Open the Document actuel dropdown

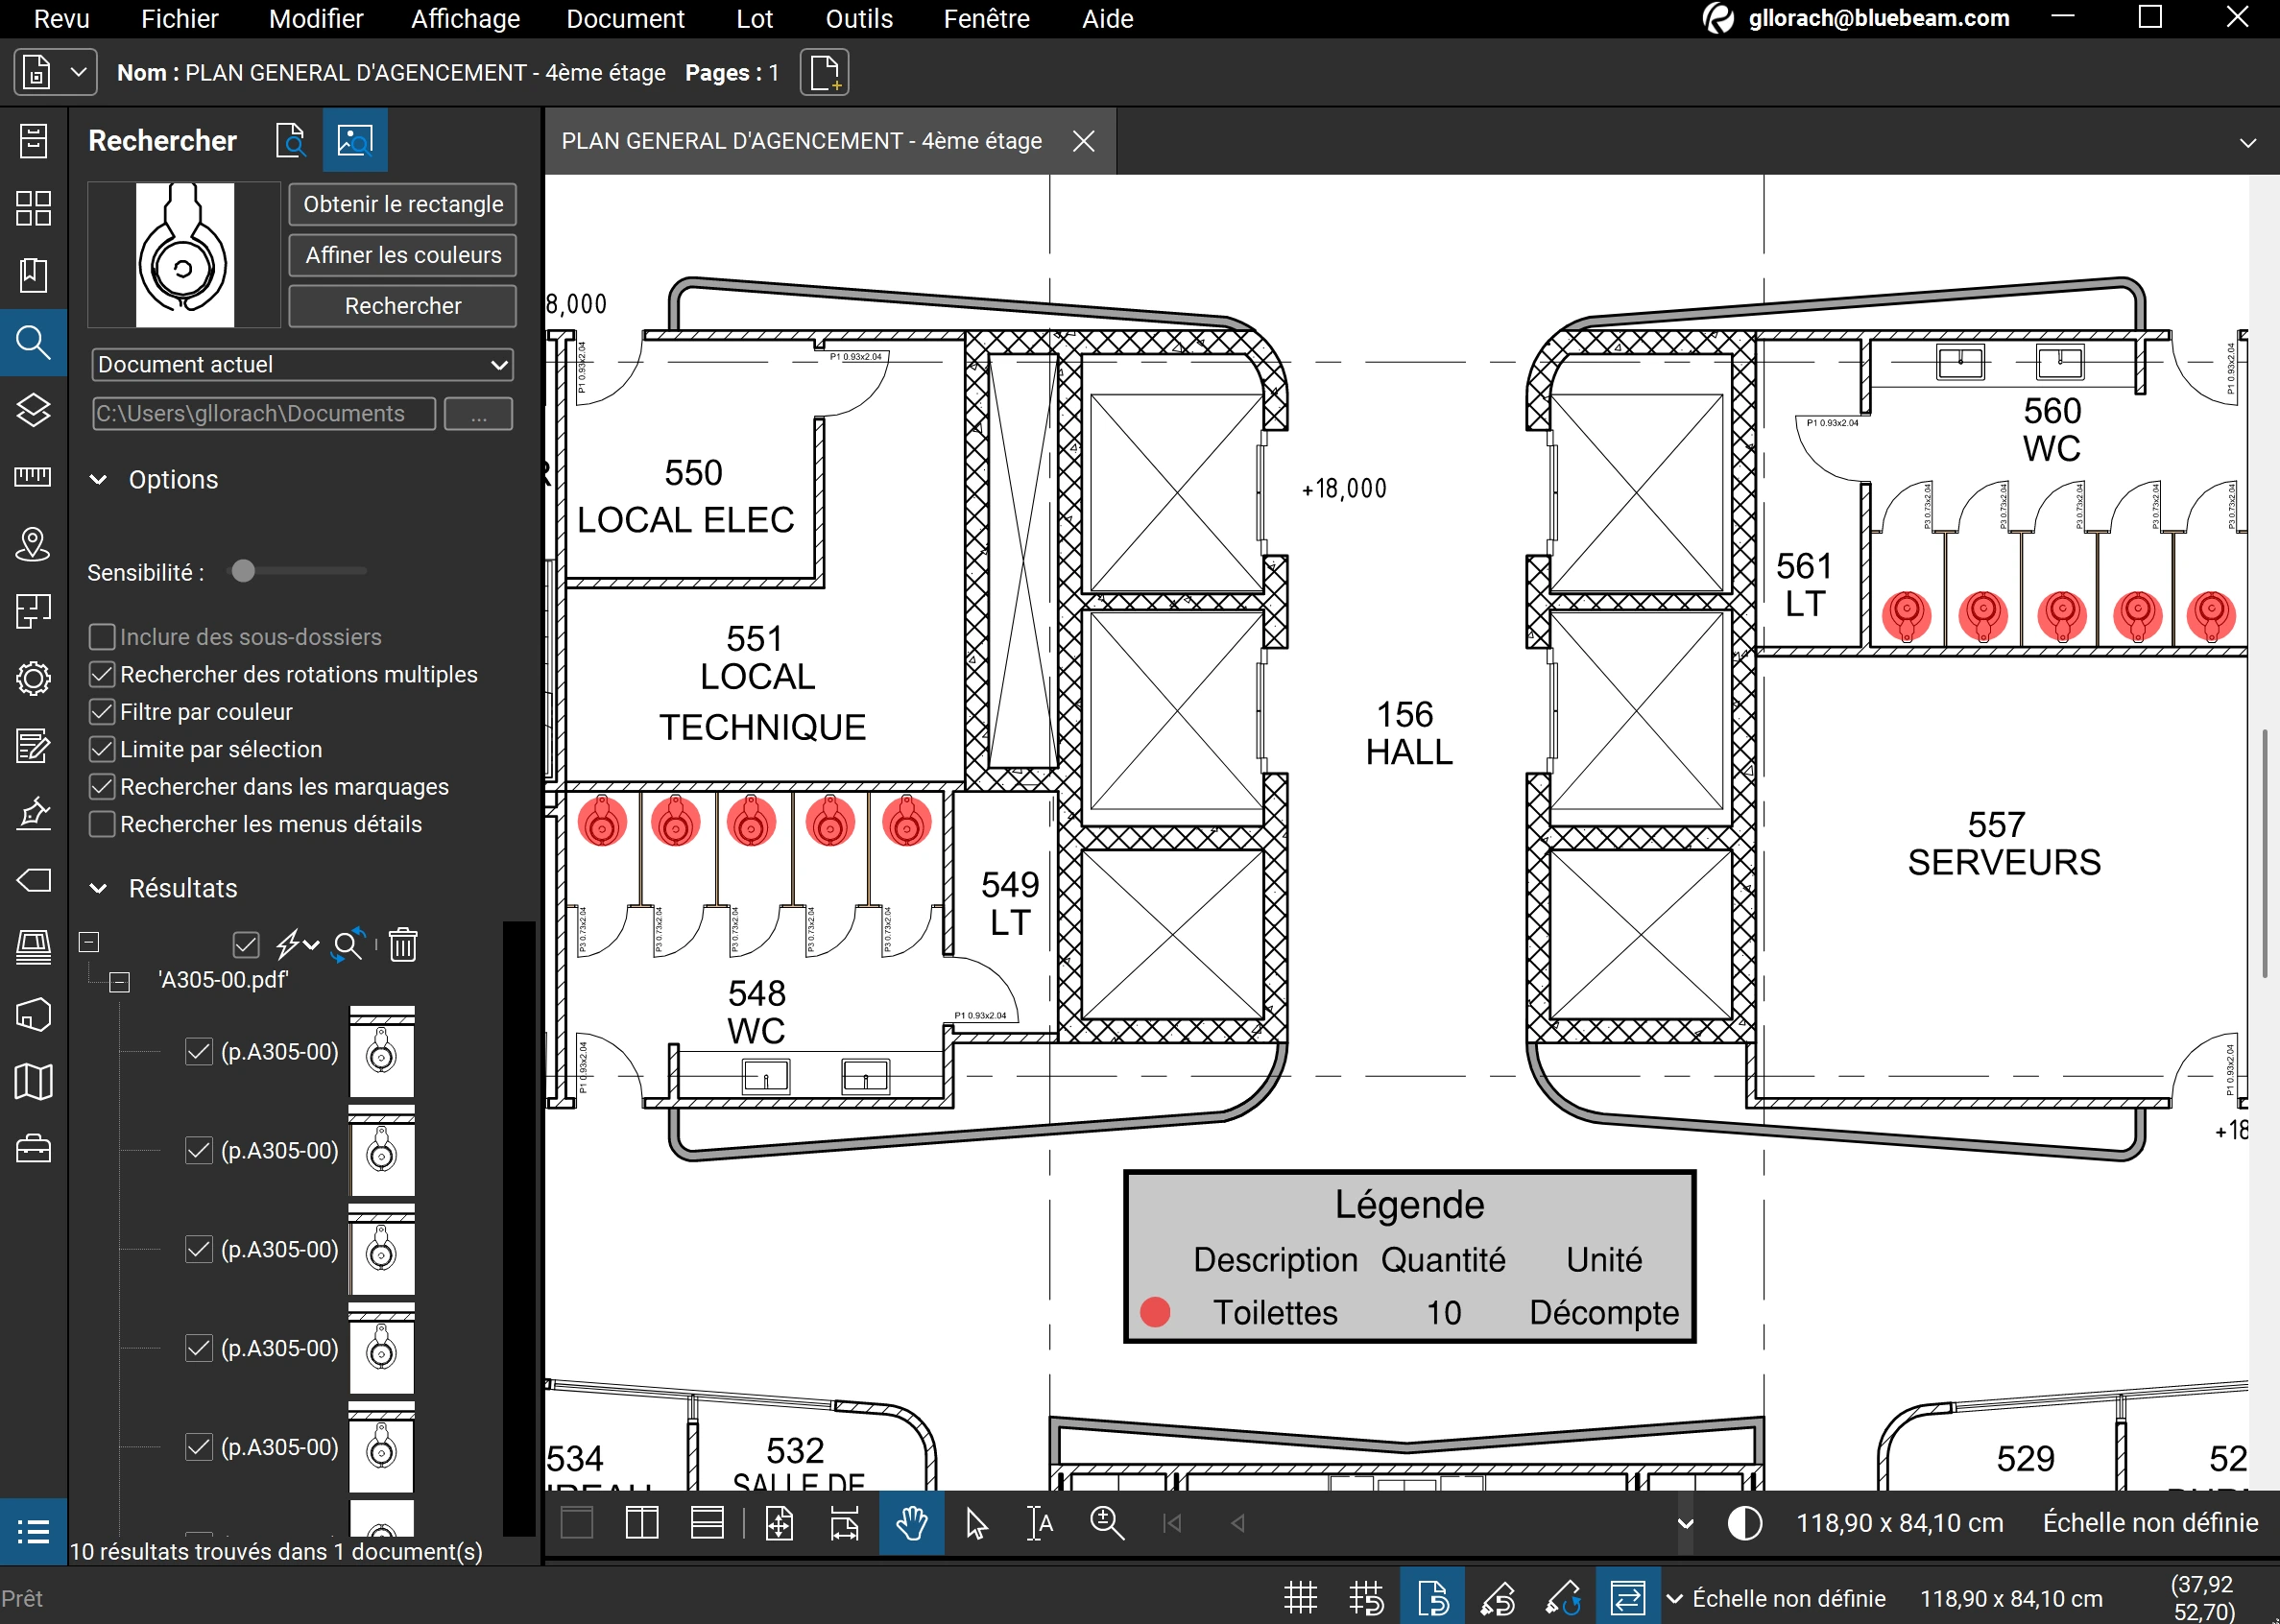tap(302, 365)
